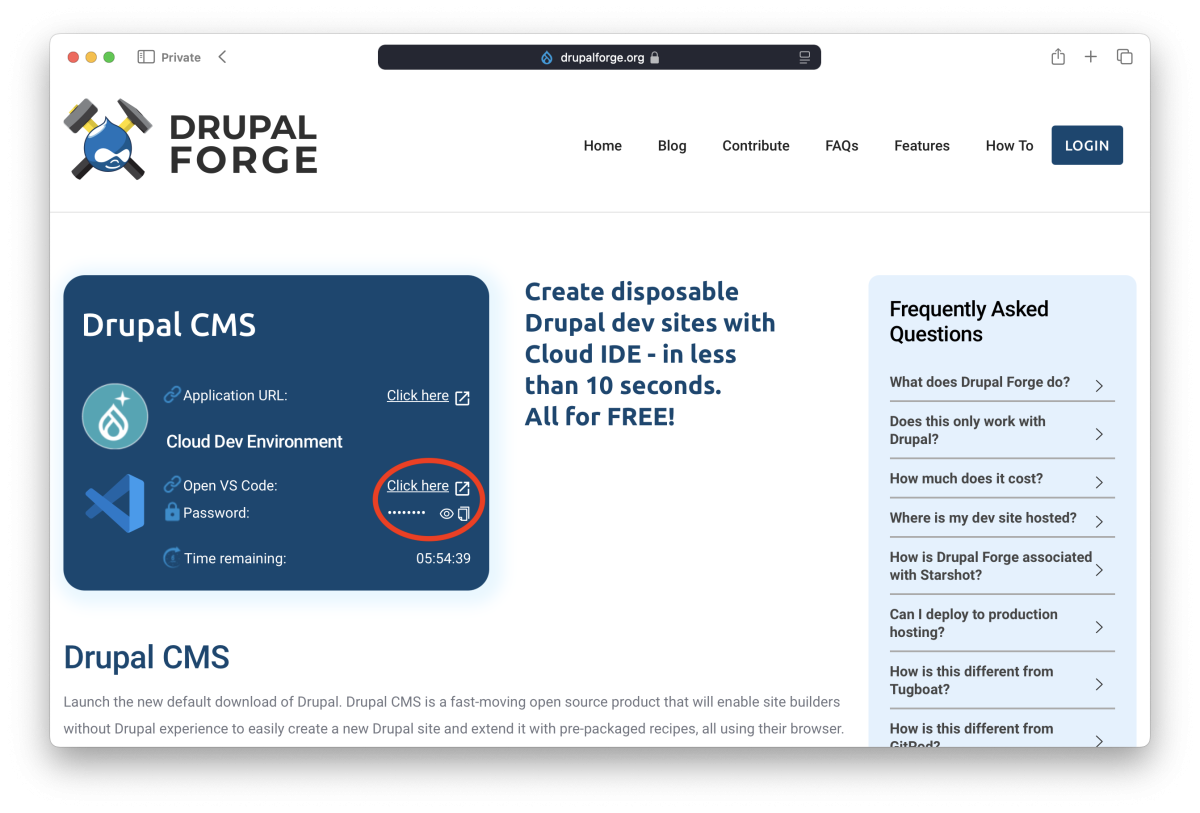Click the Private browsing label
Image resolution: width=1200 pixels, height=813 pixels.
point(181,57)
